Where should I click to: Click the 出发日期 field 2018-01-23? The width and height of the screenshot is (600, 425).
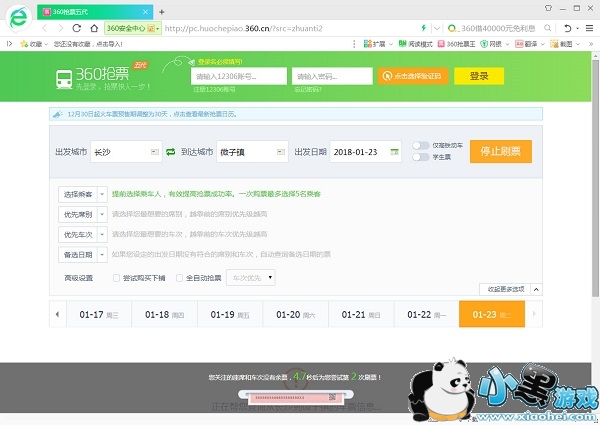pos(365,152)
